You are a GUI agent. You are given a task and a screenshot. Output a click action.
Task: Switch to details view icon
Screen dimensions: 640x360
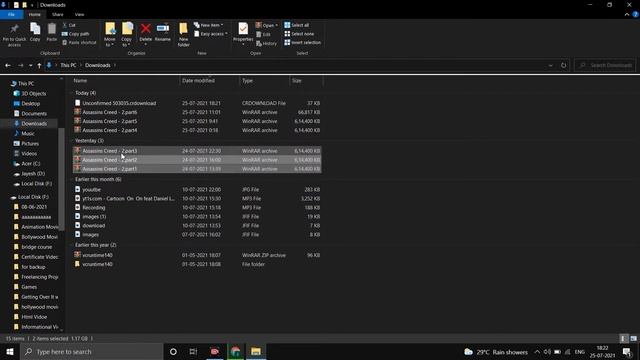click(623, 339)
